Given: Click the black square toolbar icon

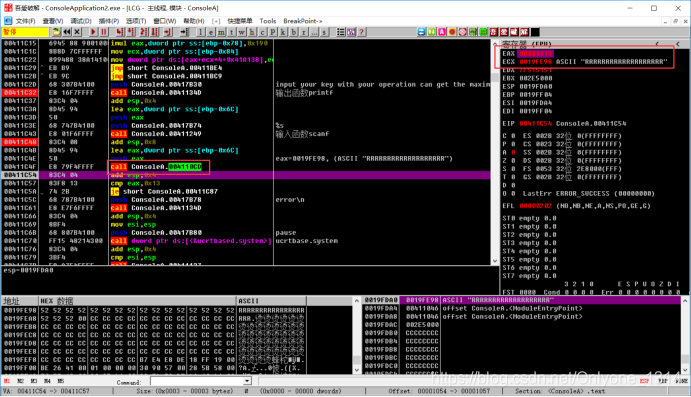Looking at the screenshot, I should coord(535,32).
